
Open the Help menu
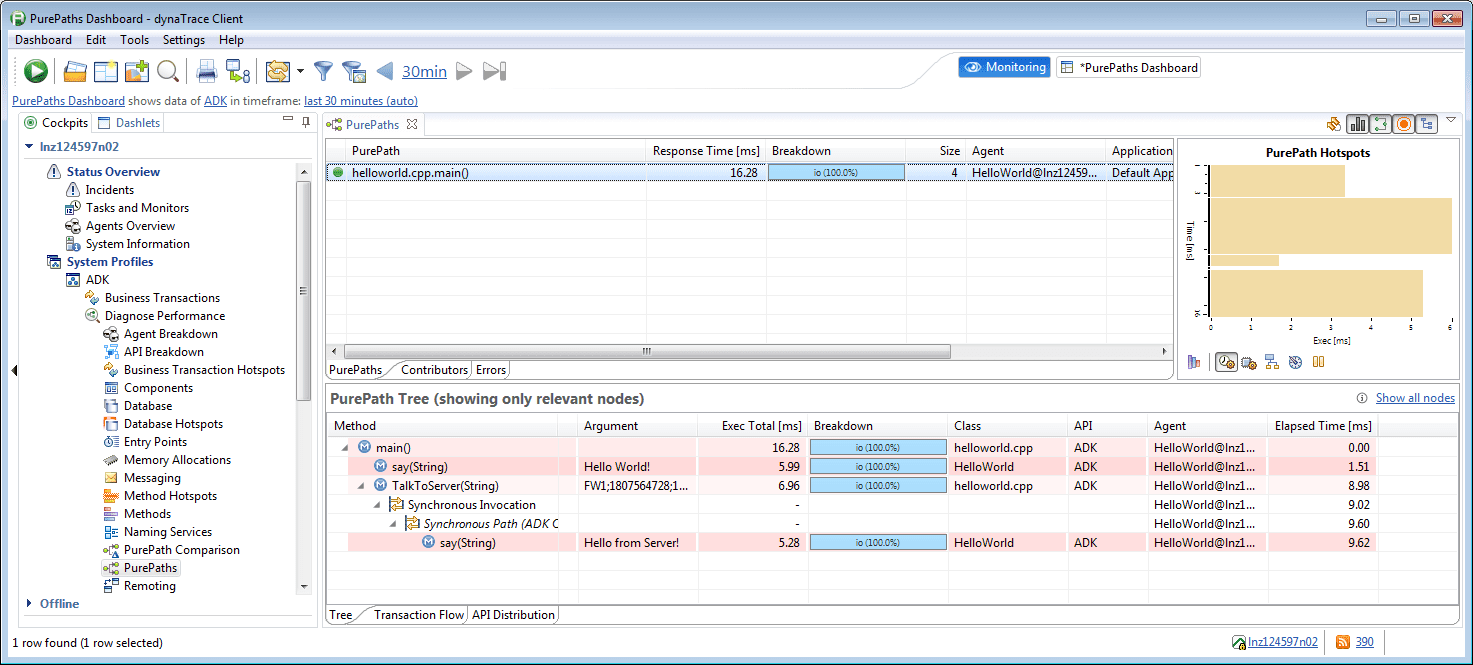231,40
